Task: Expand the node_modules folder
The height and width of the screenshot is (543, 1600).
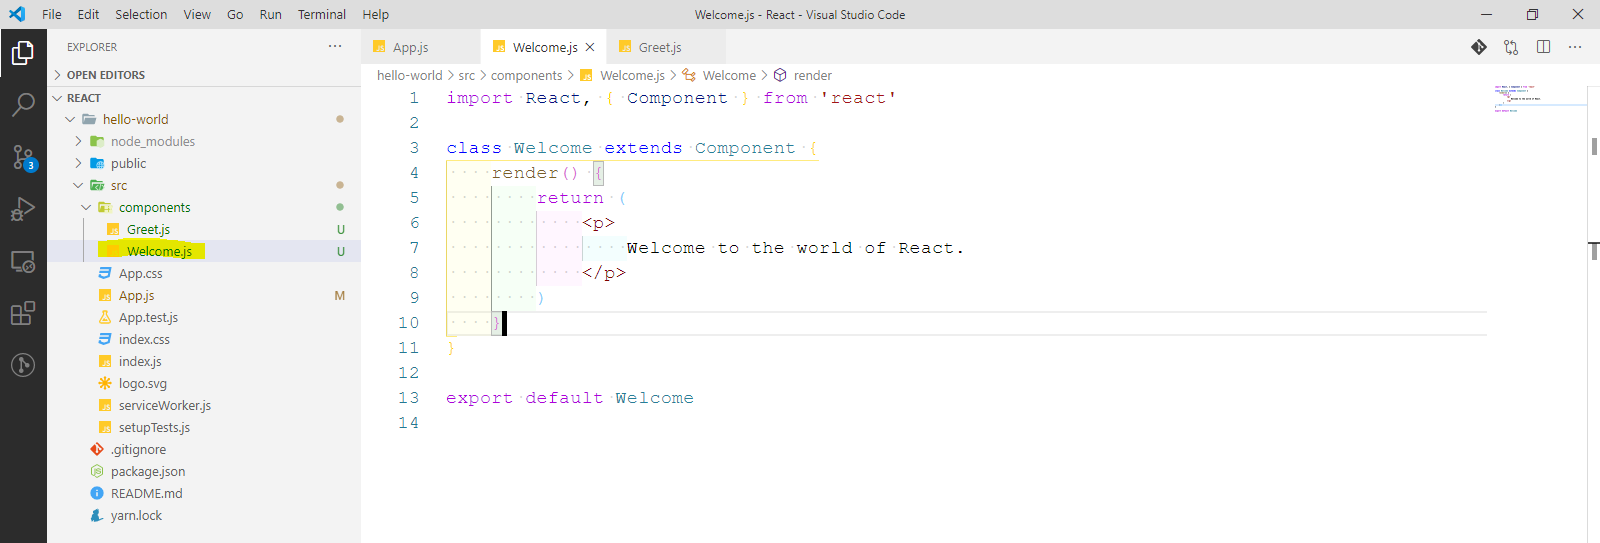Action: pos(204,141)
